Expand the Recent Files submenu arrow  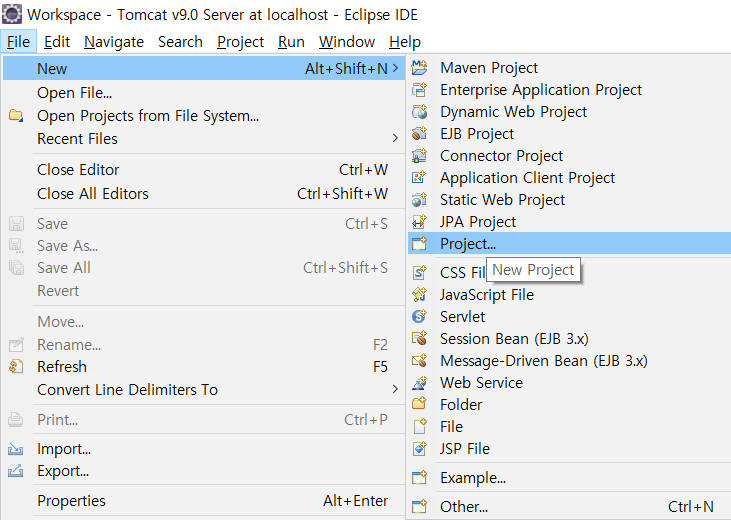point(395,138)
